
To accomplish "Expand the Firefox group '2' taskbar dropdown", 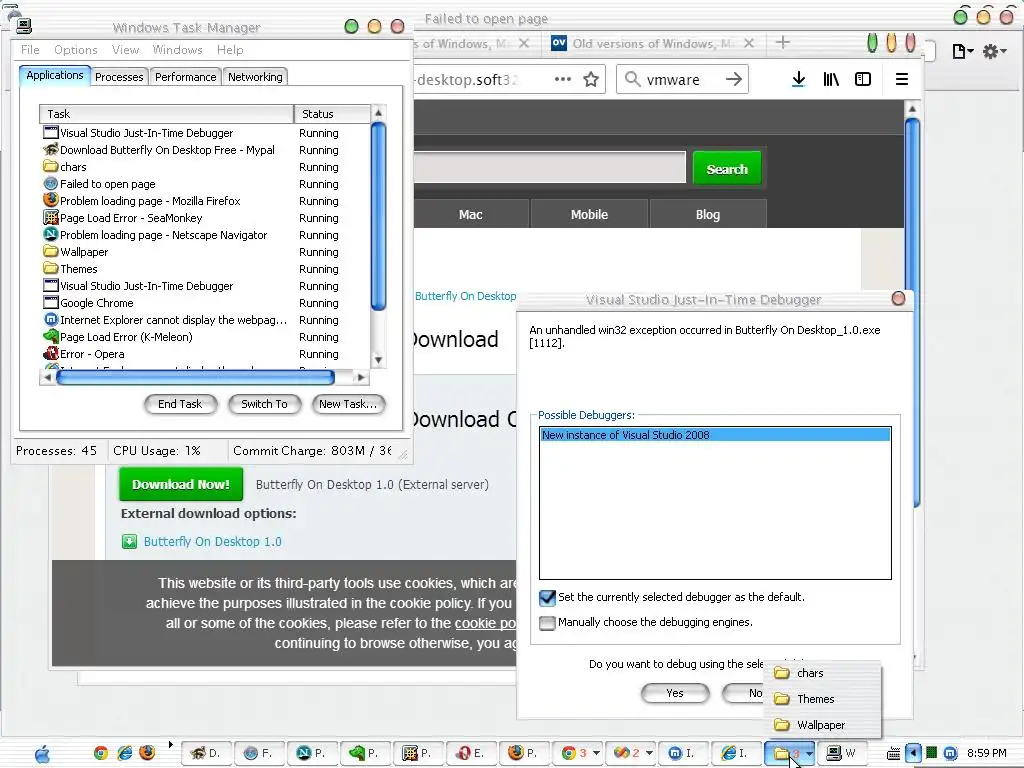I will point(649,753).
